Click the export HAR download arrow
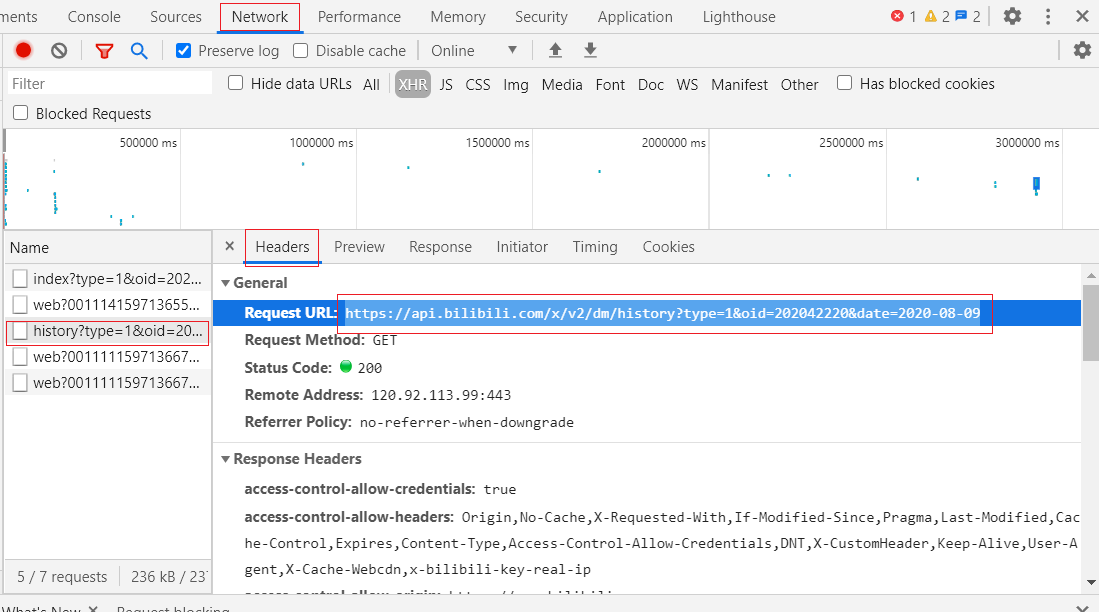Viewport: 1099px width, 612px height. click(590, 51)
